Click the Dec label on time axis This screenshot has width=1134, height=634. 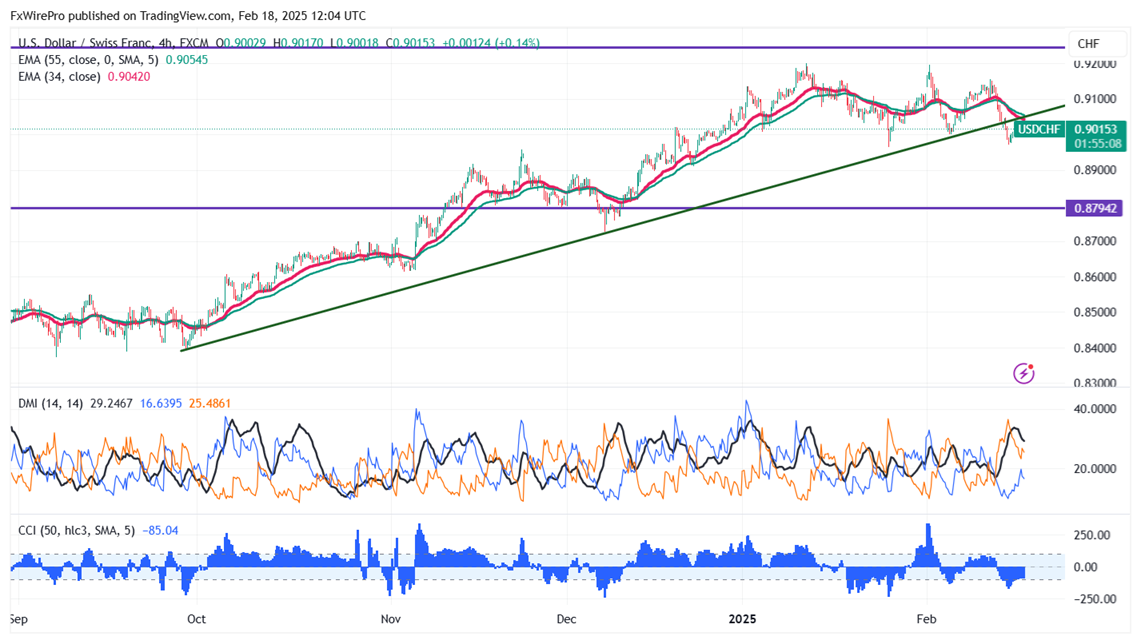[566, 620]
